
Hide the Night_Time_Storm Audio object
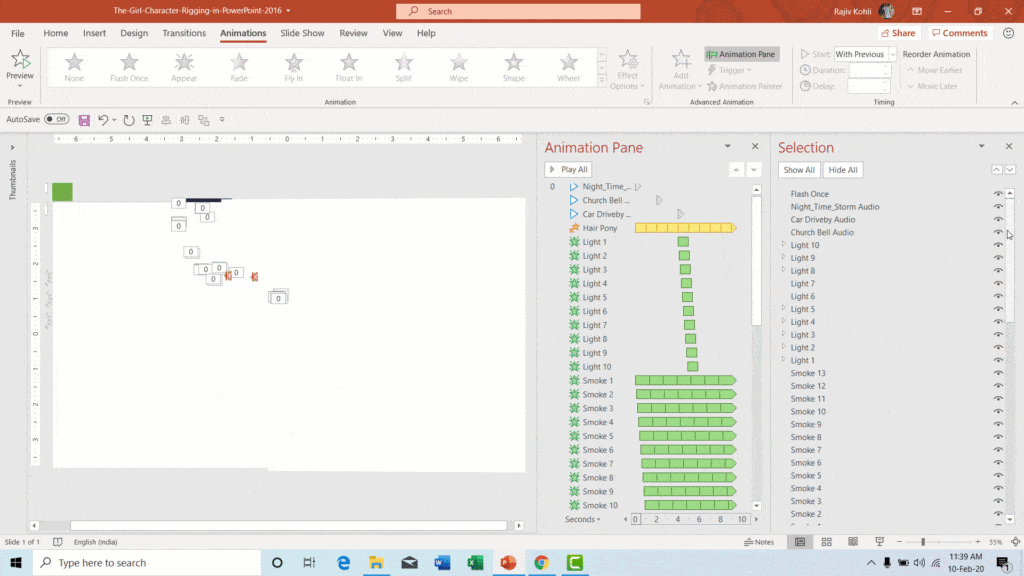click(x=997, y=206)
